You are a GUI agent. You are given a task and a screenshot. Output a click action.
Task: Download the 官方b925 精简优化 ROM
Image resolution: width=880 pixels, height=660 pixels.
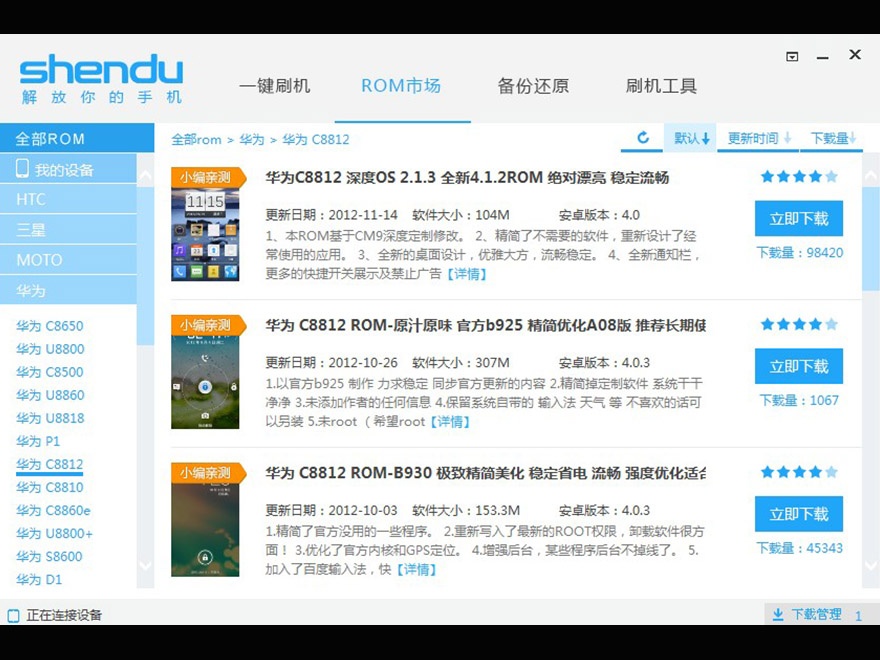[799, 366]
